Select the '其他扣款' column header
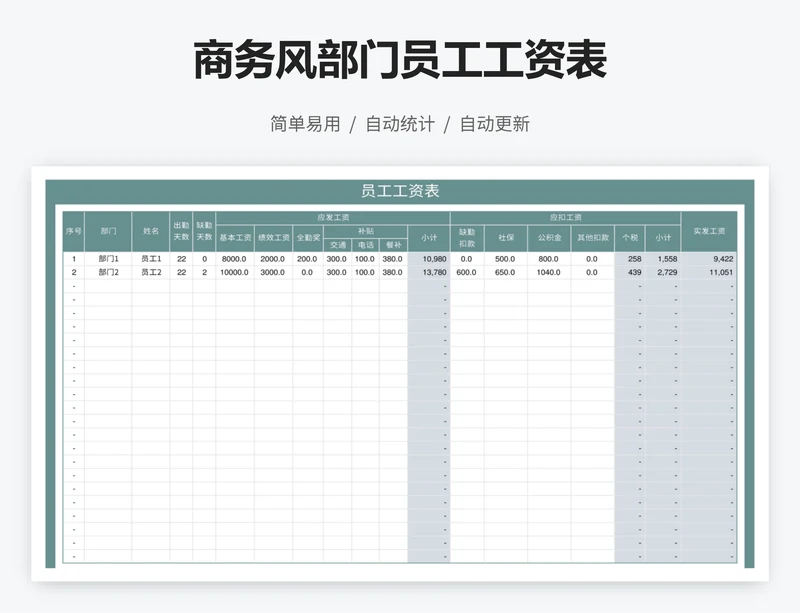The width and height of the screenshot is (800, 613). [593, 238]
